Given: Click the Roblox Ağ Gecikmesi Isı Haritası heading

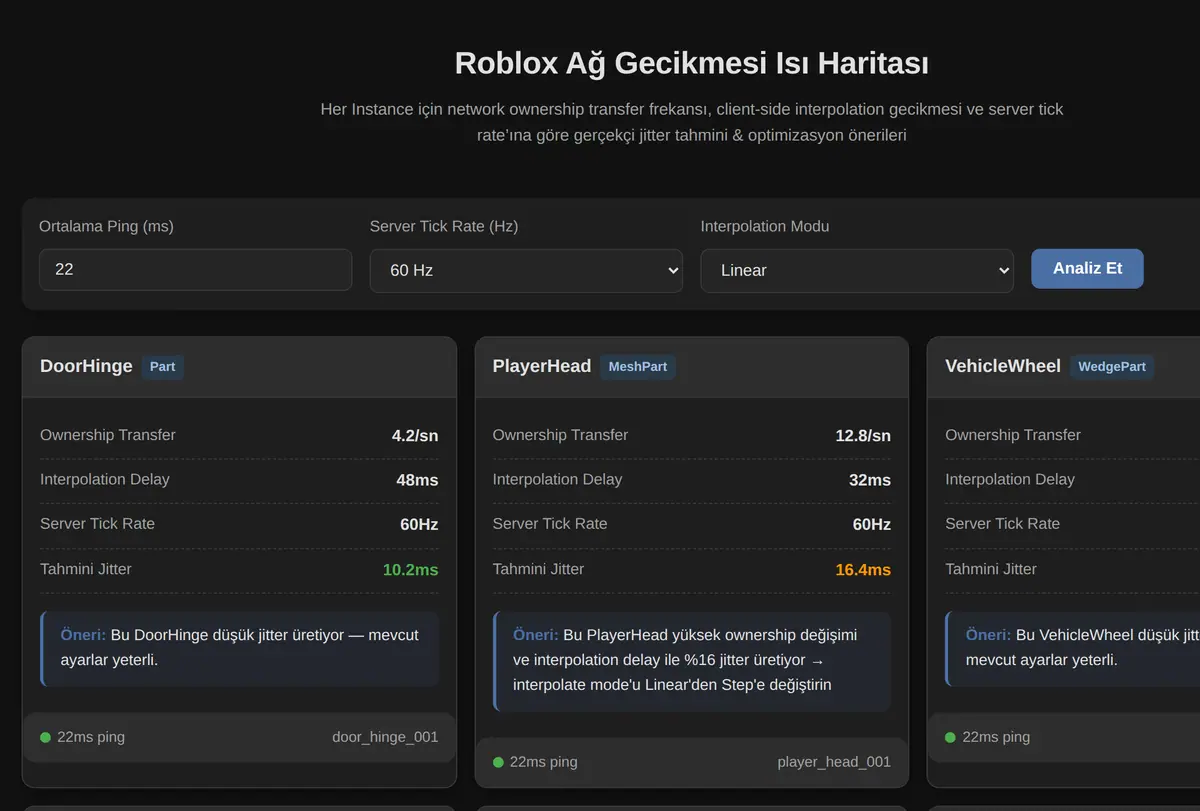Looking at the screenshot, I should [692, 63].
